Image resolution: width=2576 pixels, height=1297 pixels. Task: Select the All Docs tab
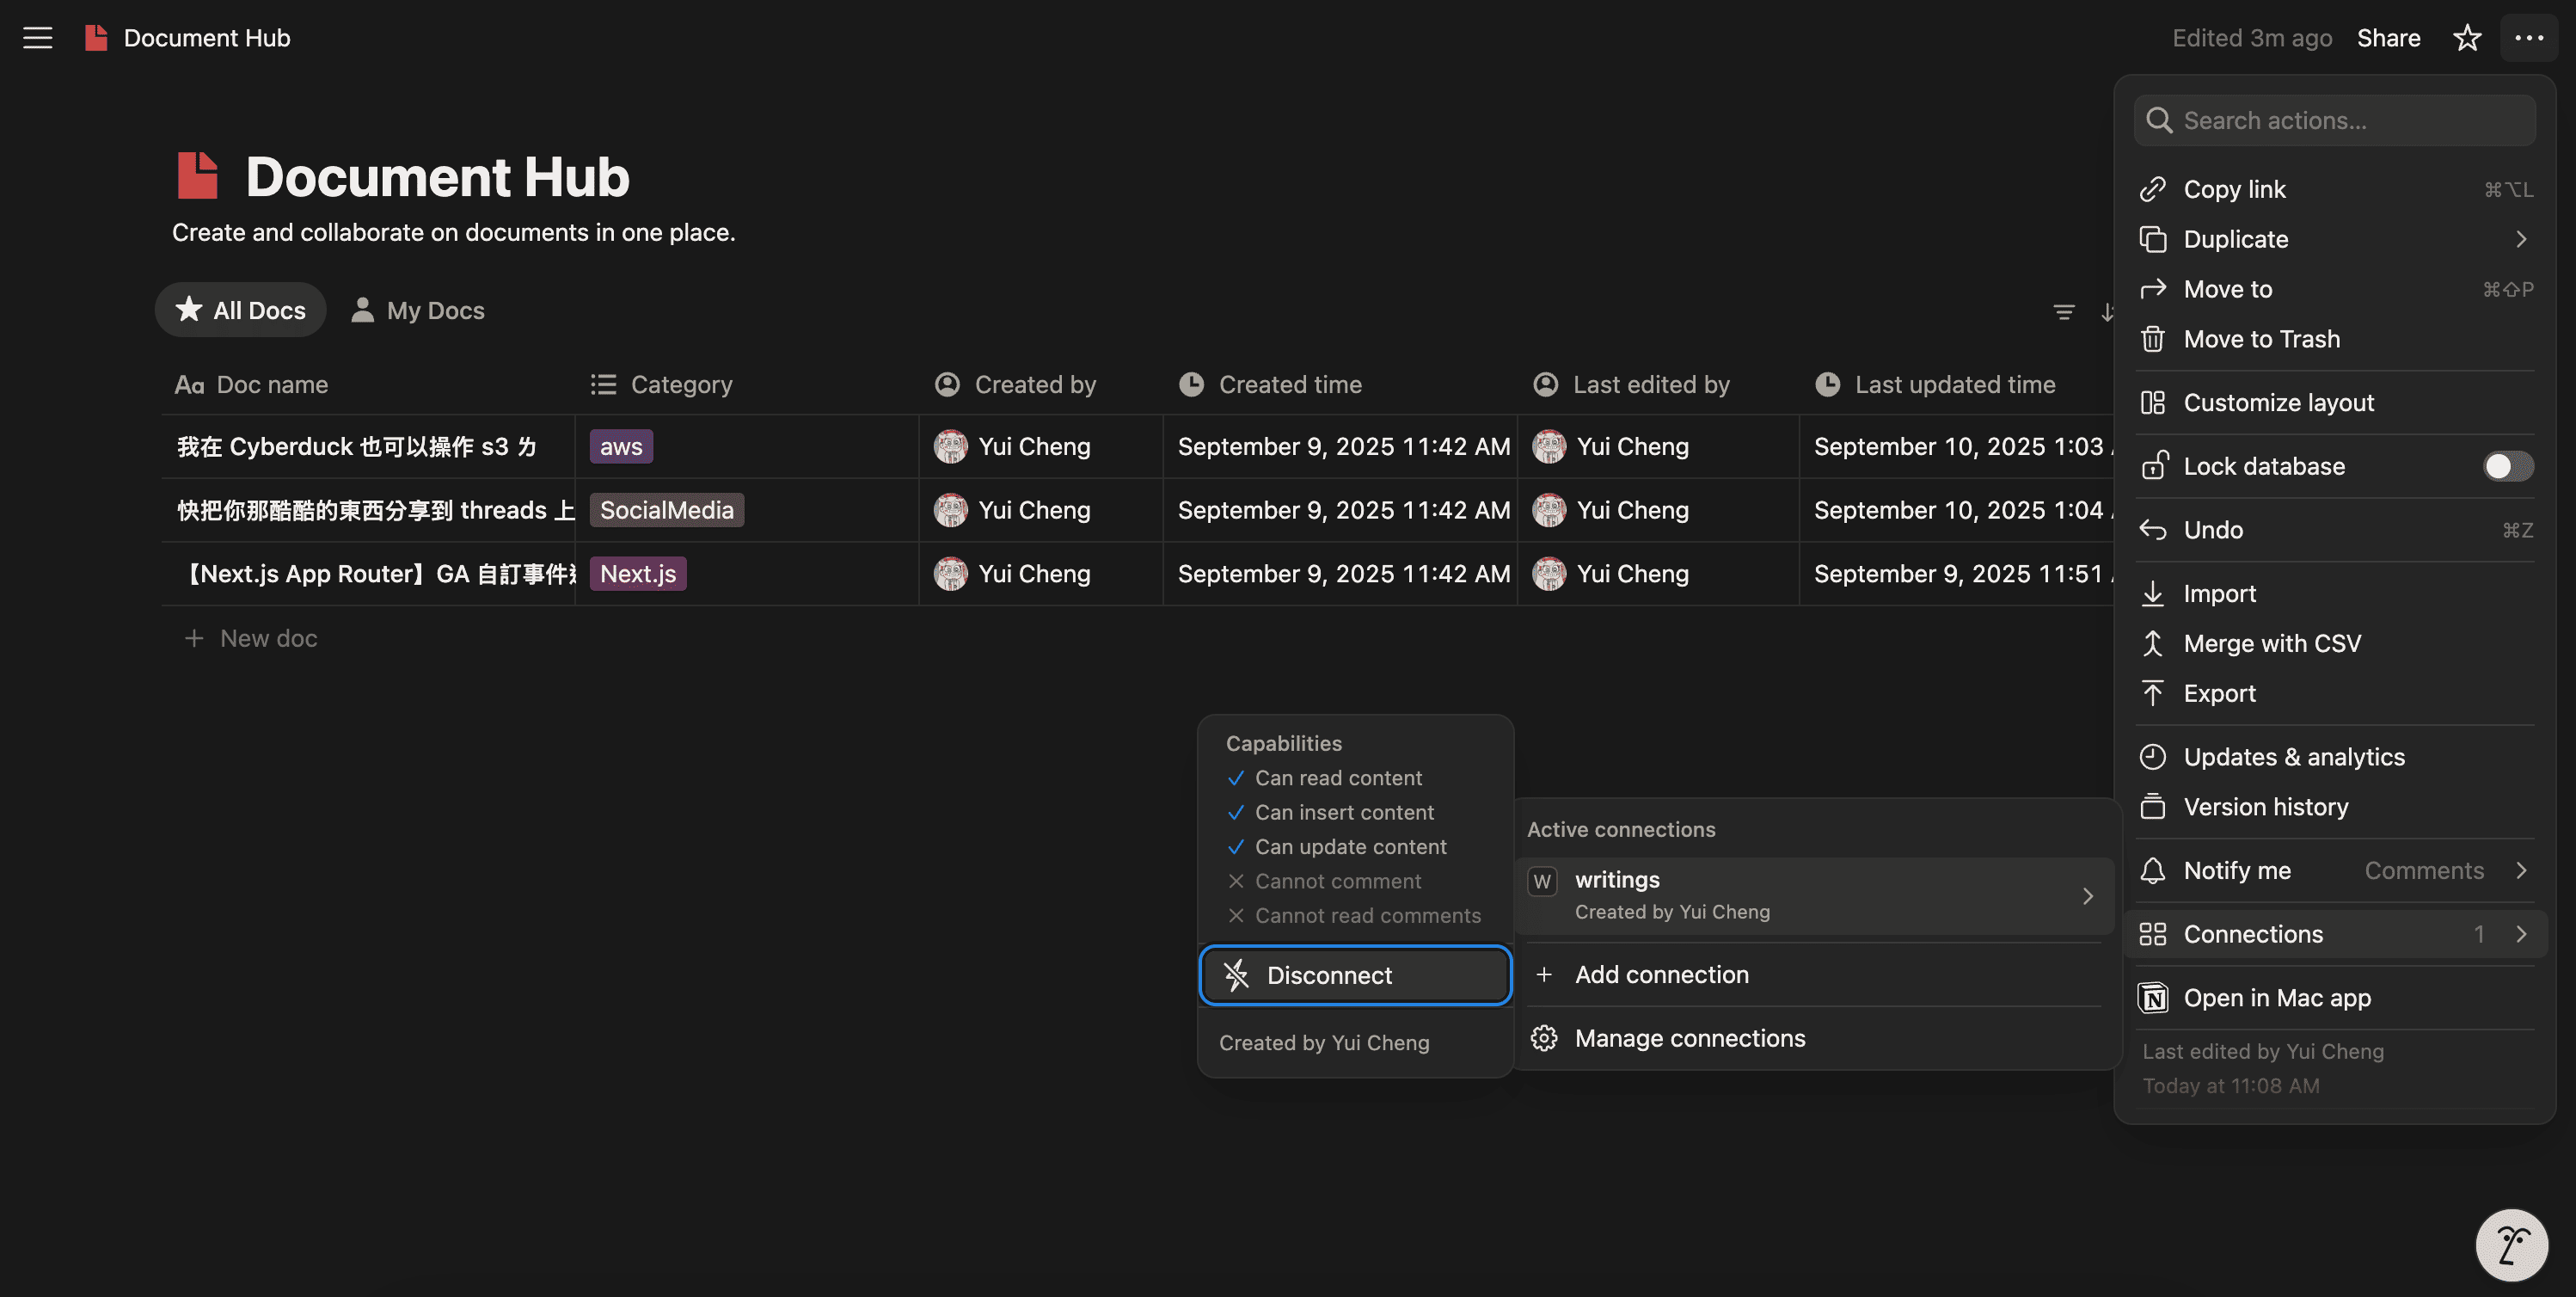tap(241, 310)
